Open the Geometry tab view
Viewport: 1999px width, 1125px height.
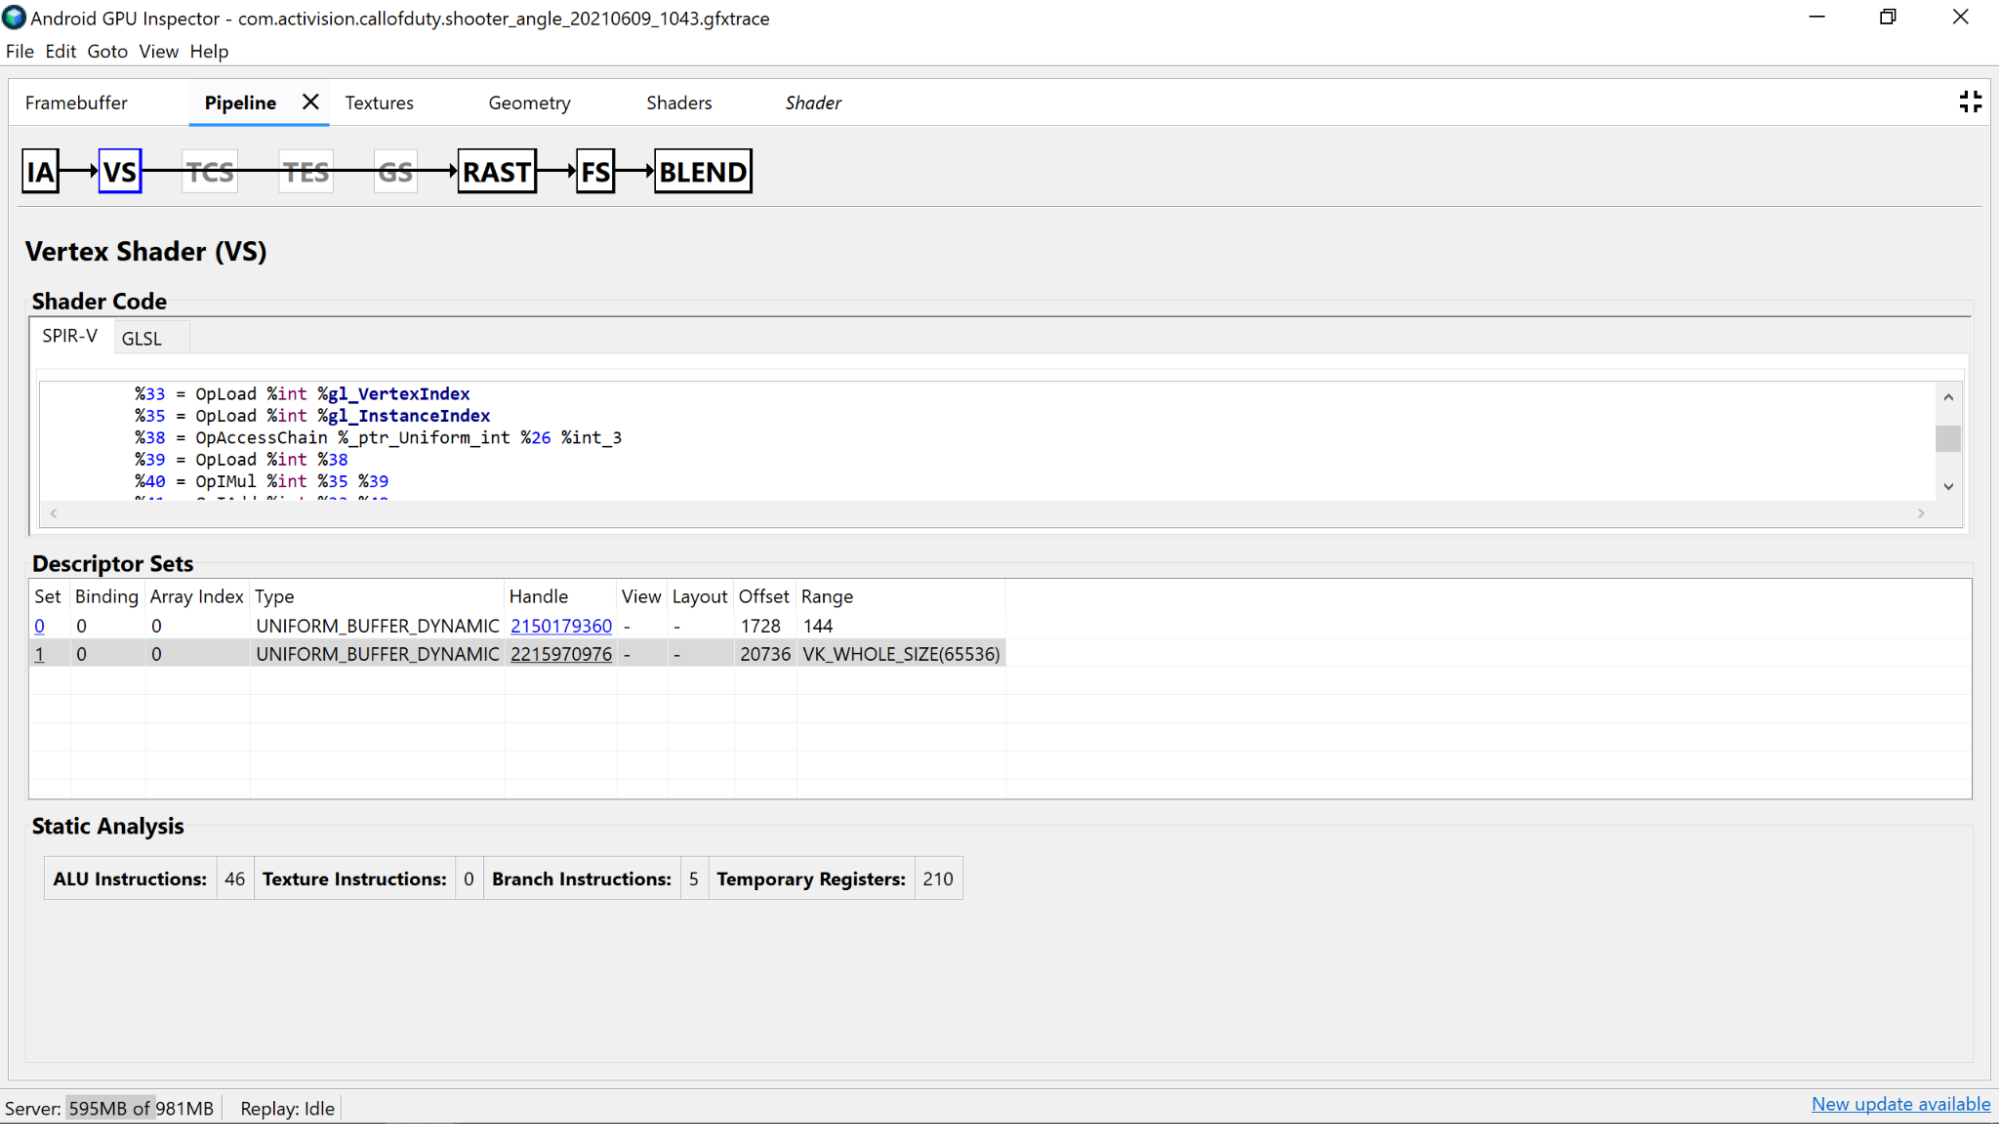click(x=529, y=103)
